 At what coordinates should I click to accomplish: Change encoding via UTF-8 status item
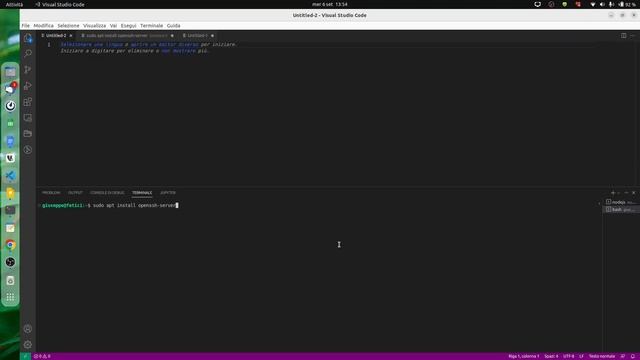point(569,356)
